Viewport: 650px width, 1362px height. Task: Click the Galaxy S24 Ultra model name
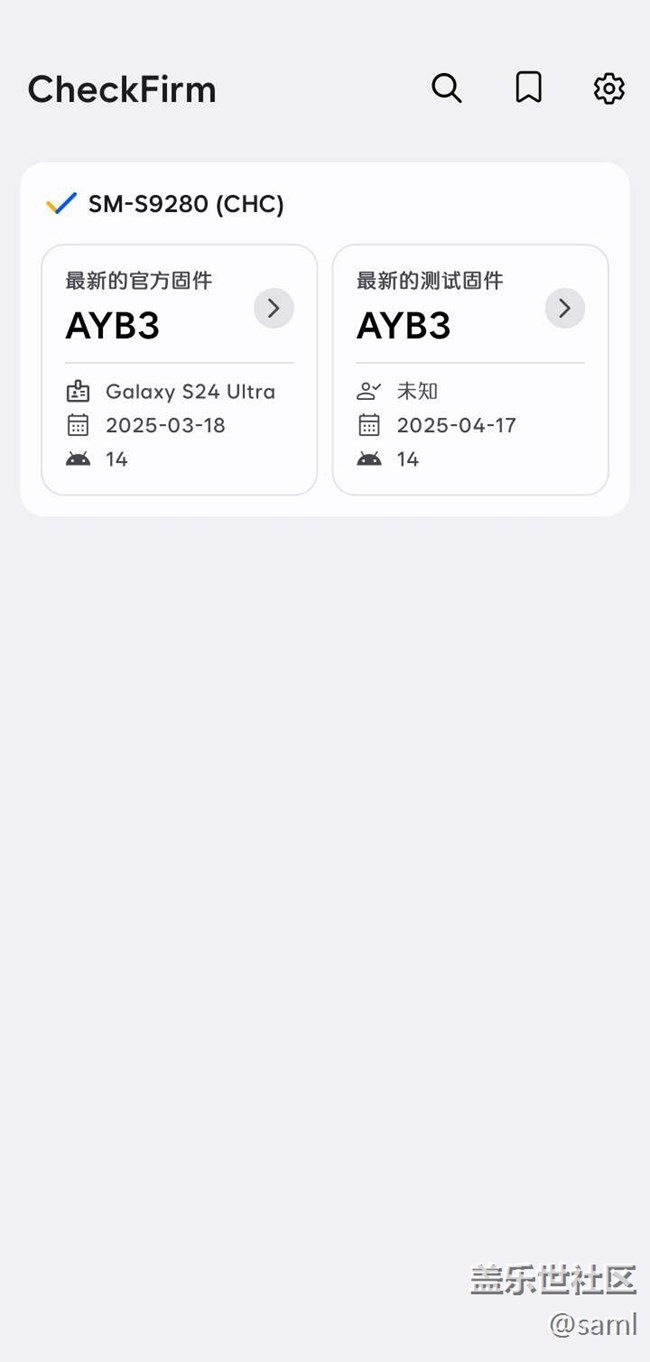190,392
